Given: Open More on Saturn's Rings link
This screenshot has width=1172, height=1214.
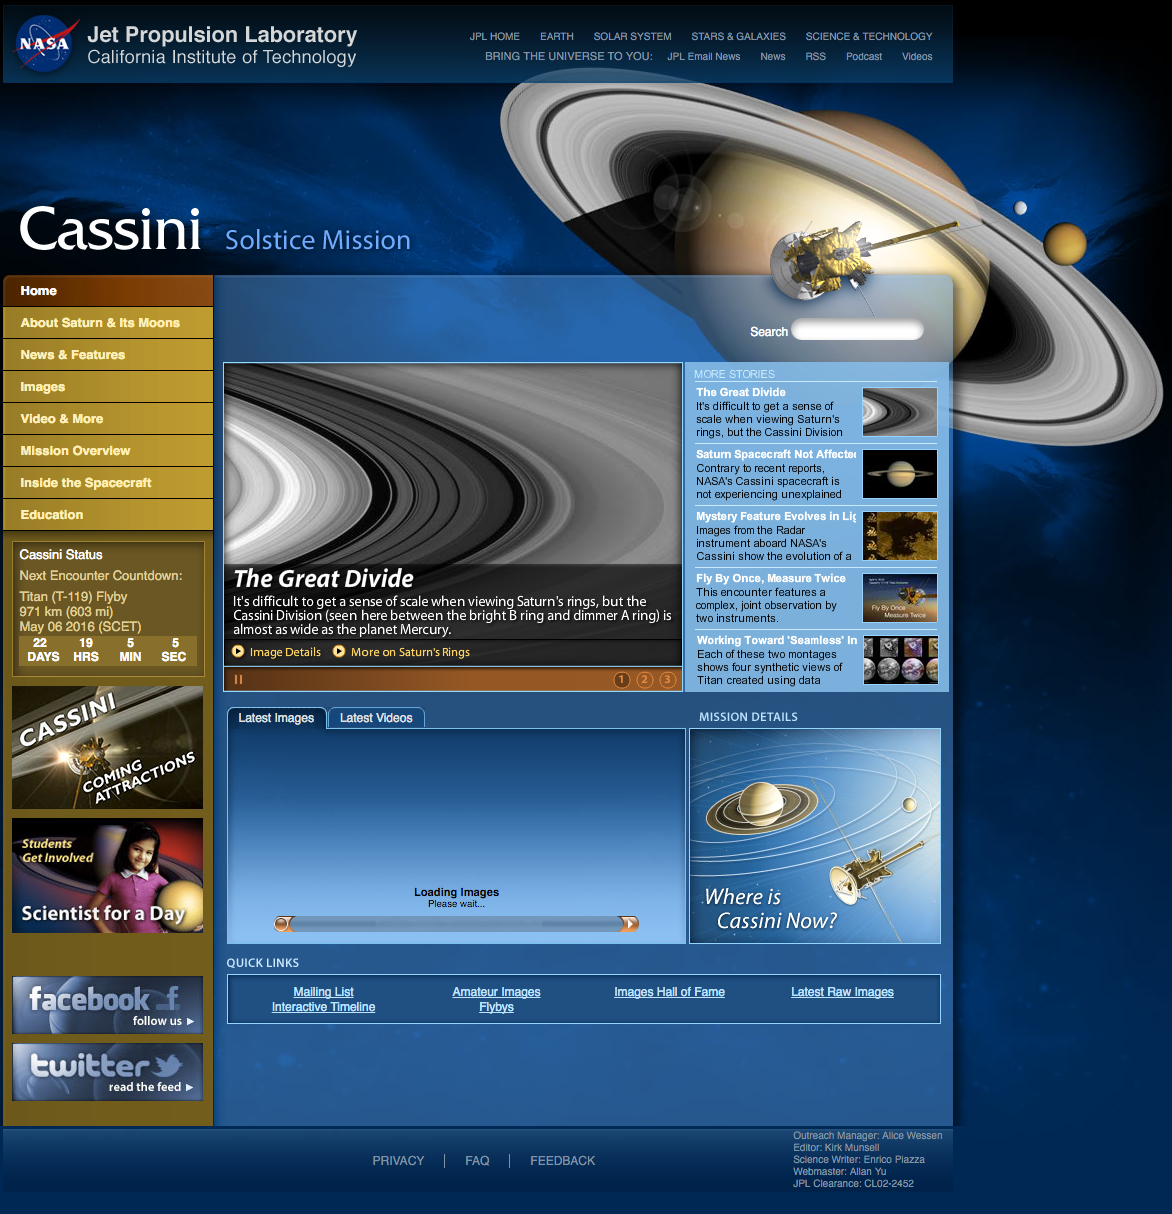Looking at the screenshot, I should point(410,652).
